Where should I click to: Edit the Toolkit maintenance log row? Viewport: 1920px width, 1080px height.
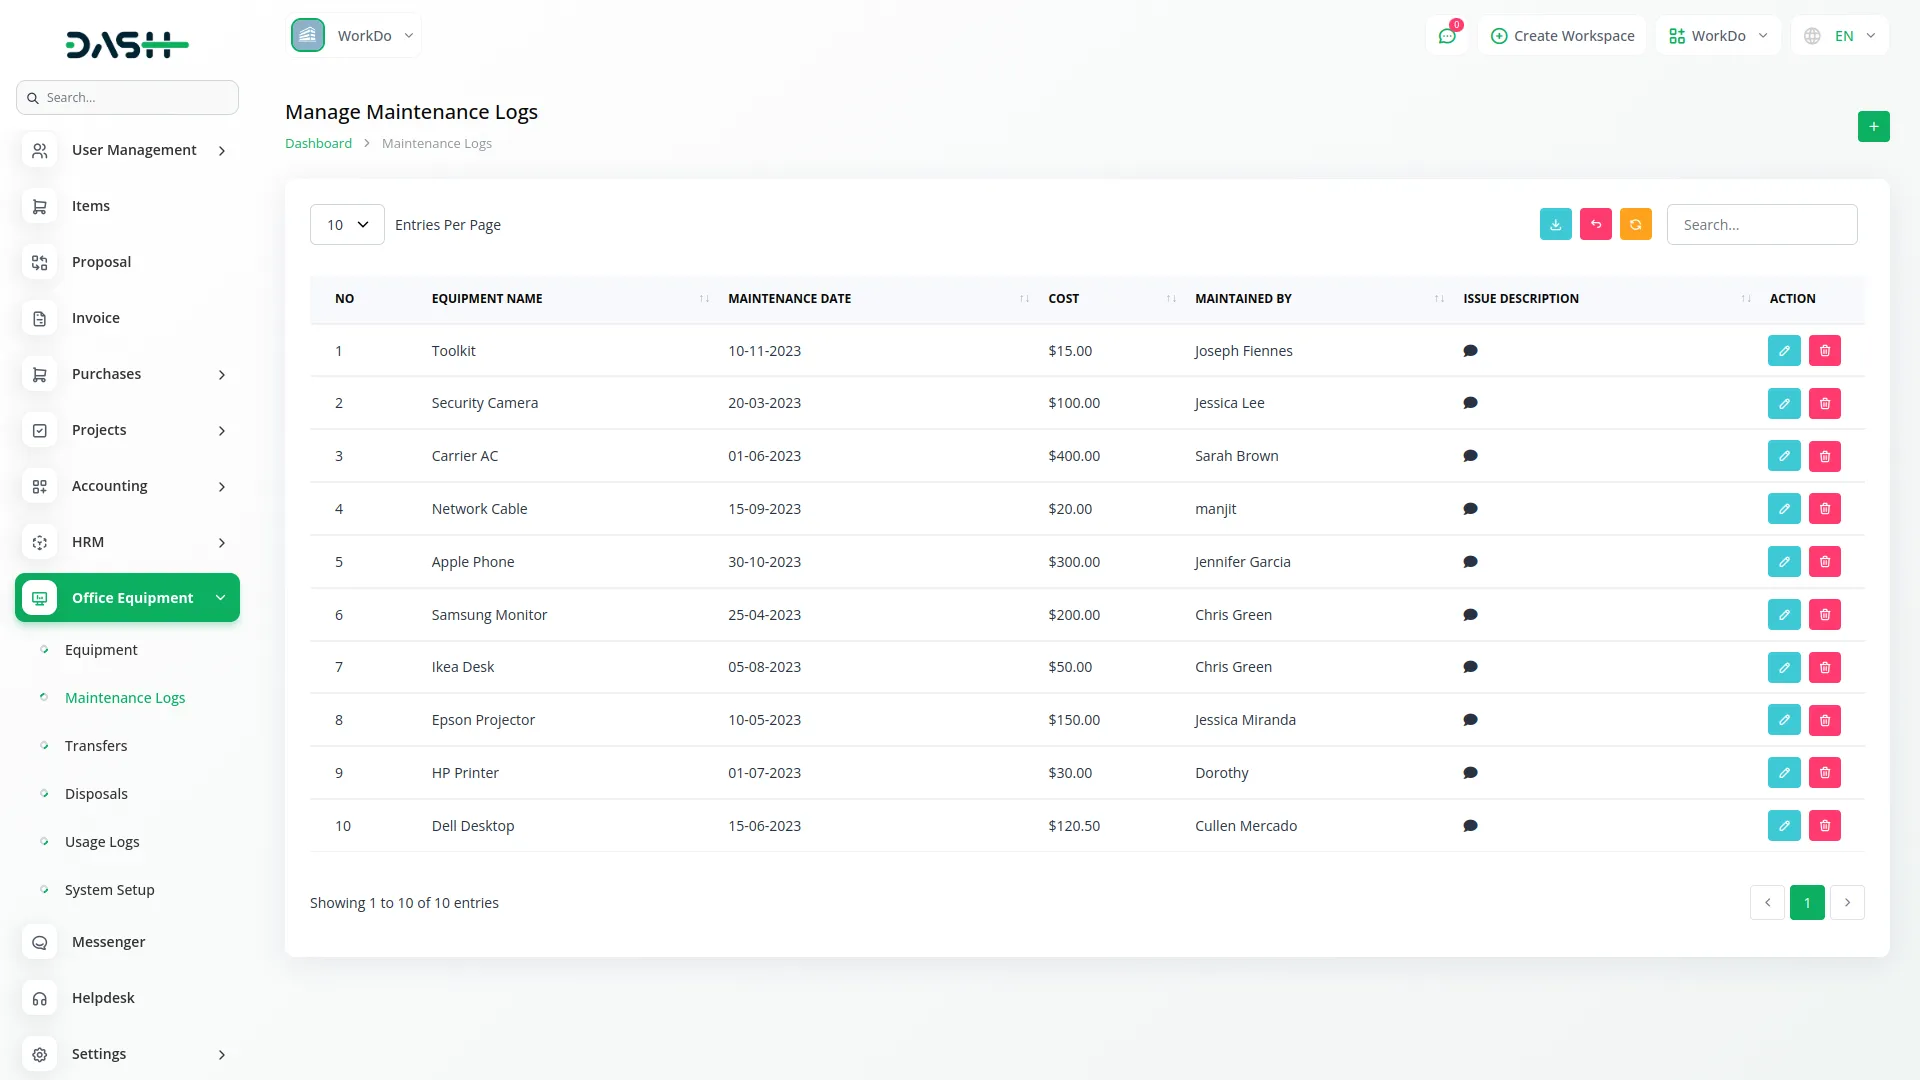(x=1783, y=351)
